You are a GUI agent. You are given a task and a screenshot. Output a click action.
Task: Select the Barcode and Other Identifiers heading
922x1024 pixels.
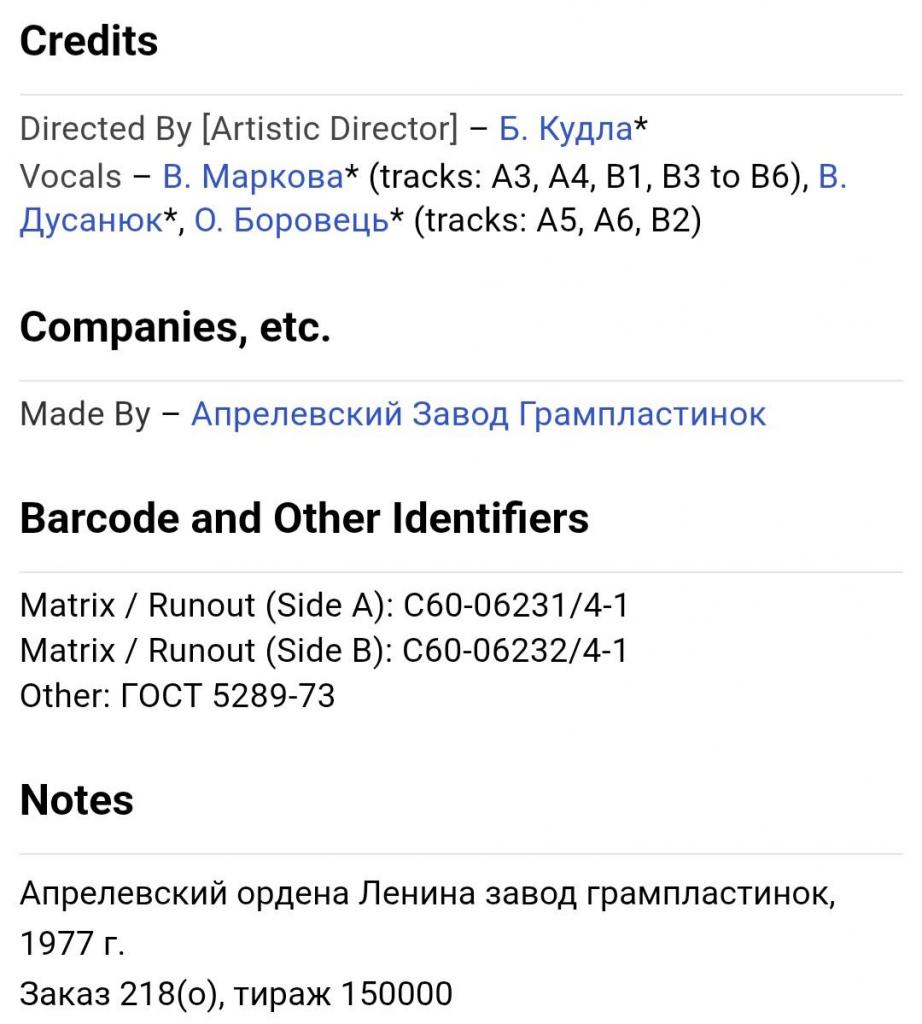coord(304,518)
